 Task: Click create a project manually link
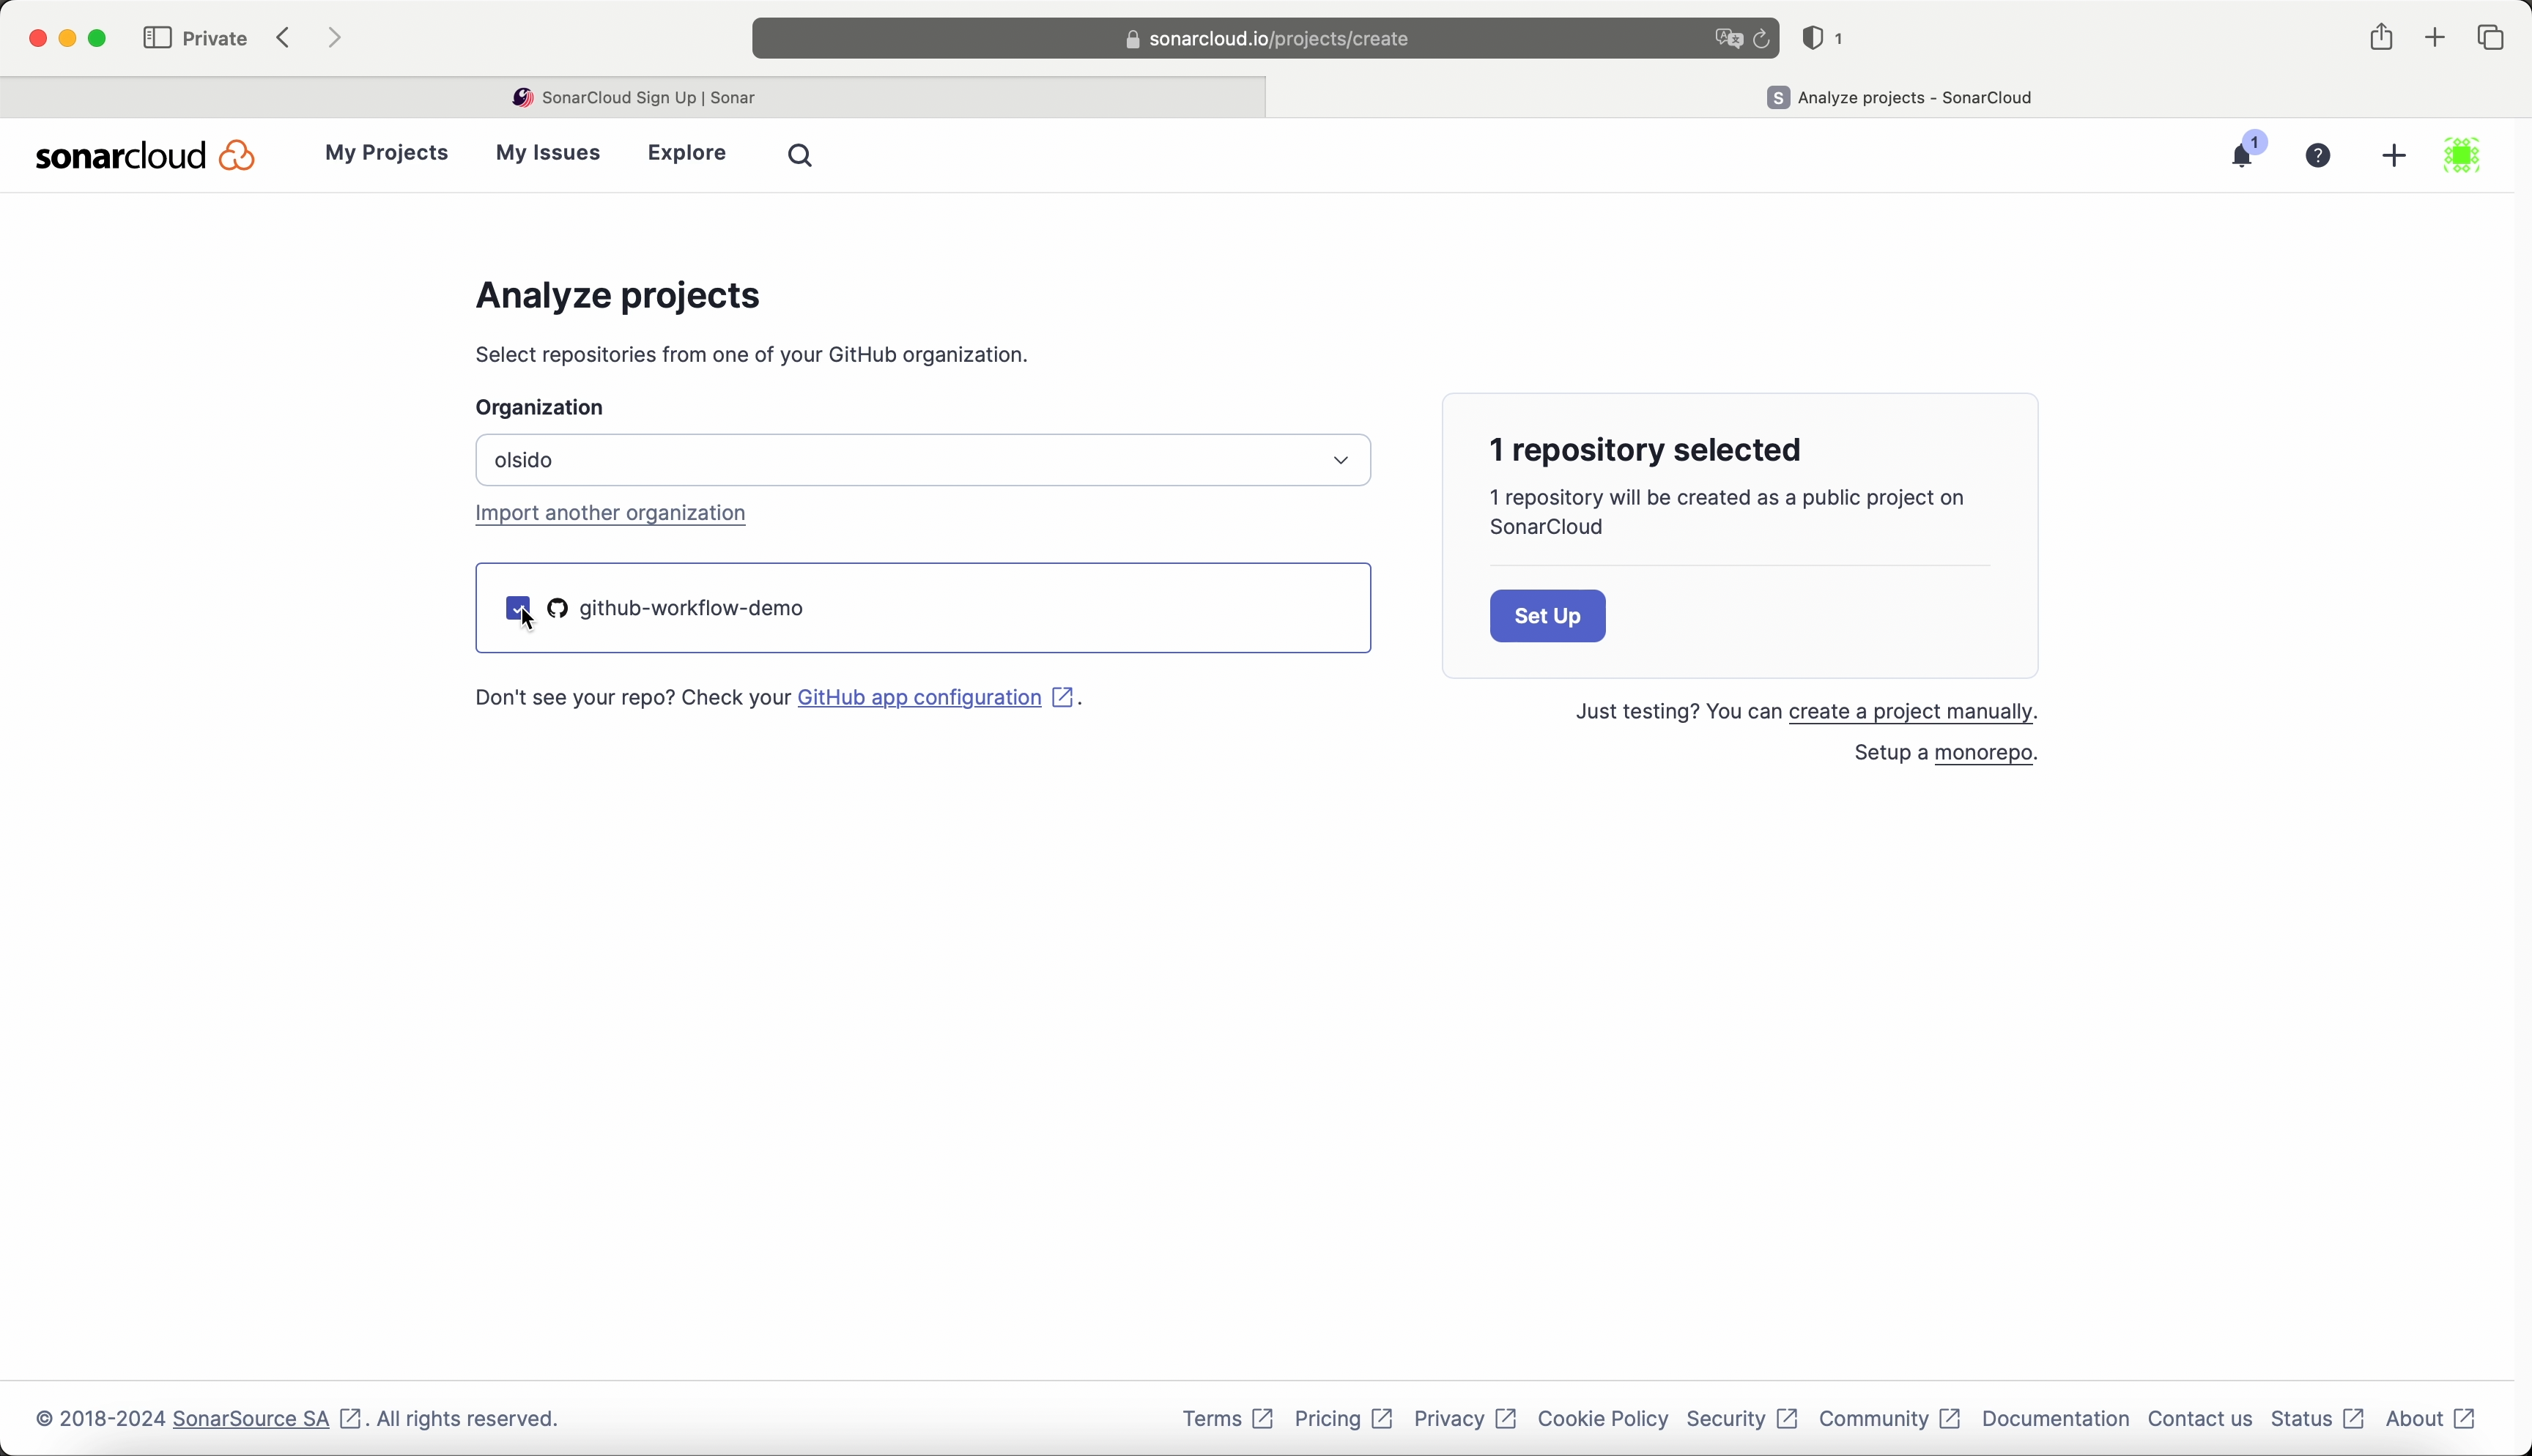coord(1910,712)
